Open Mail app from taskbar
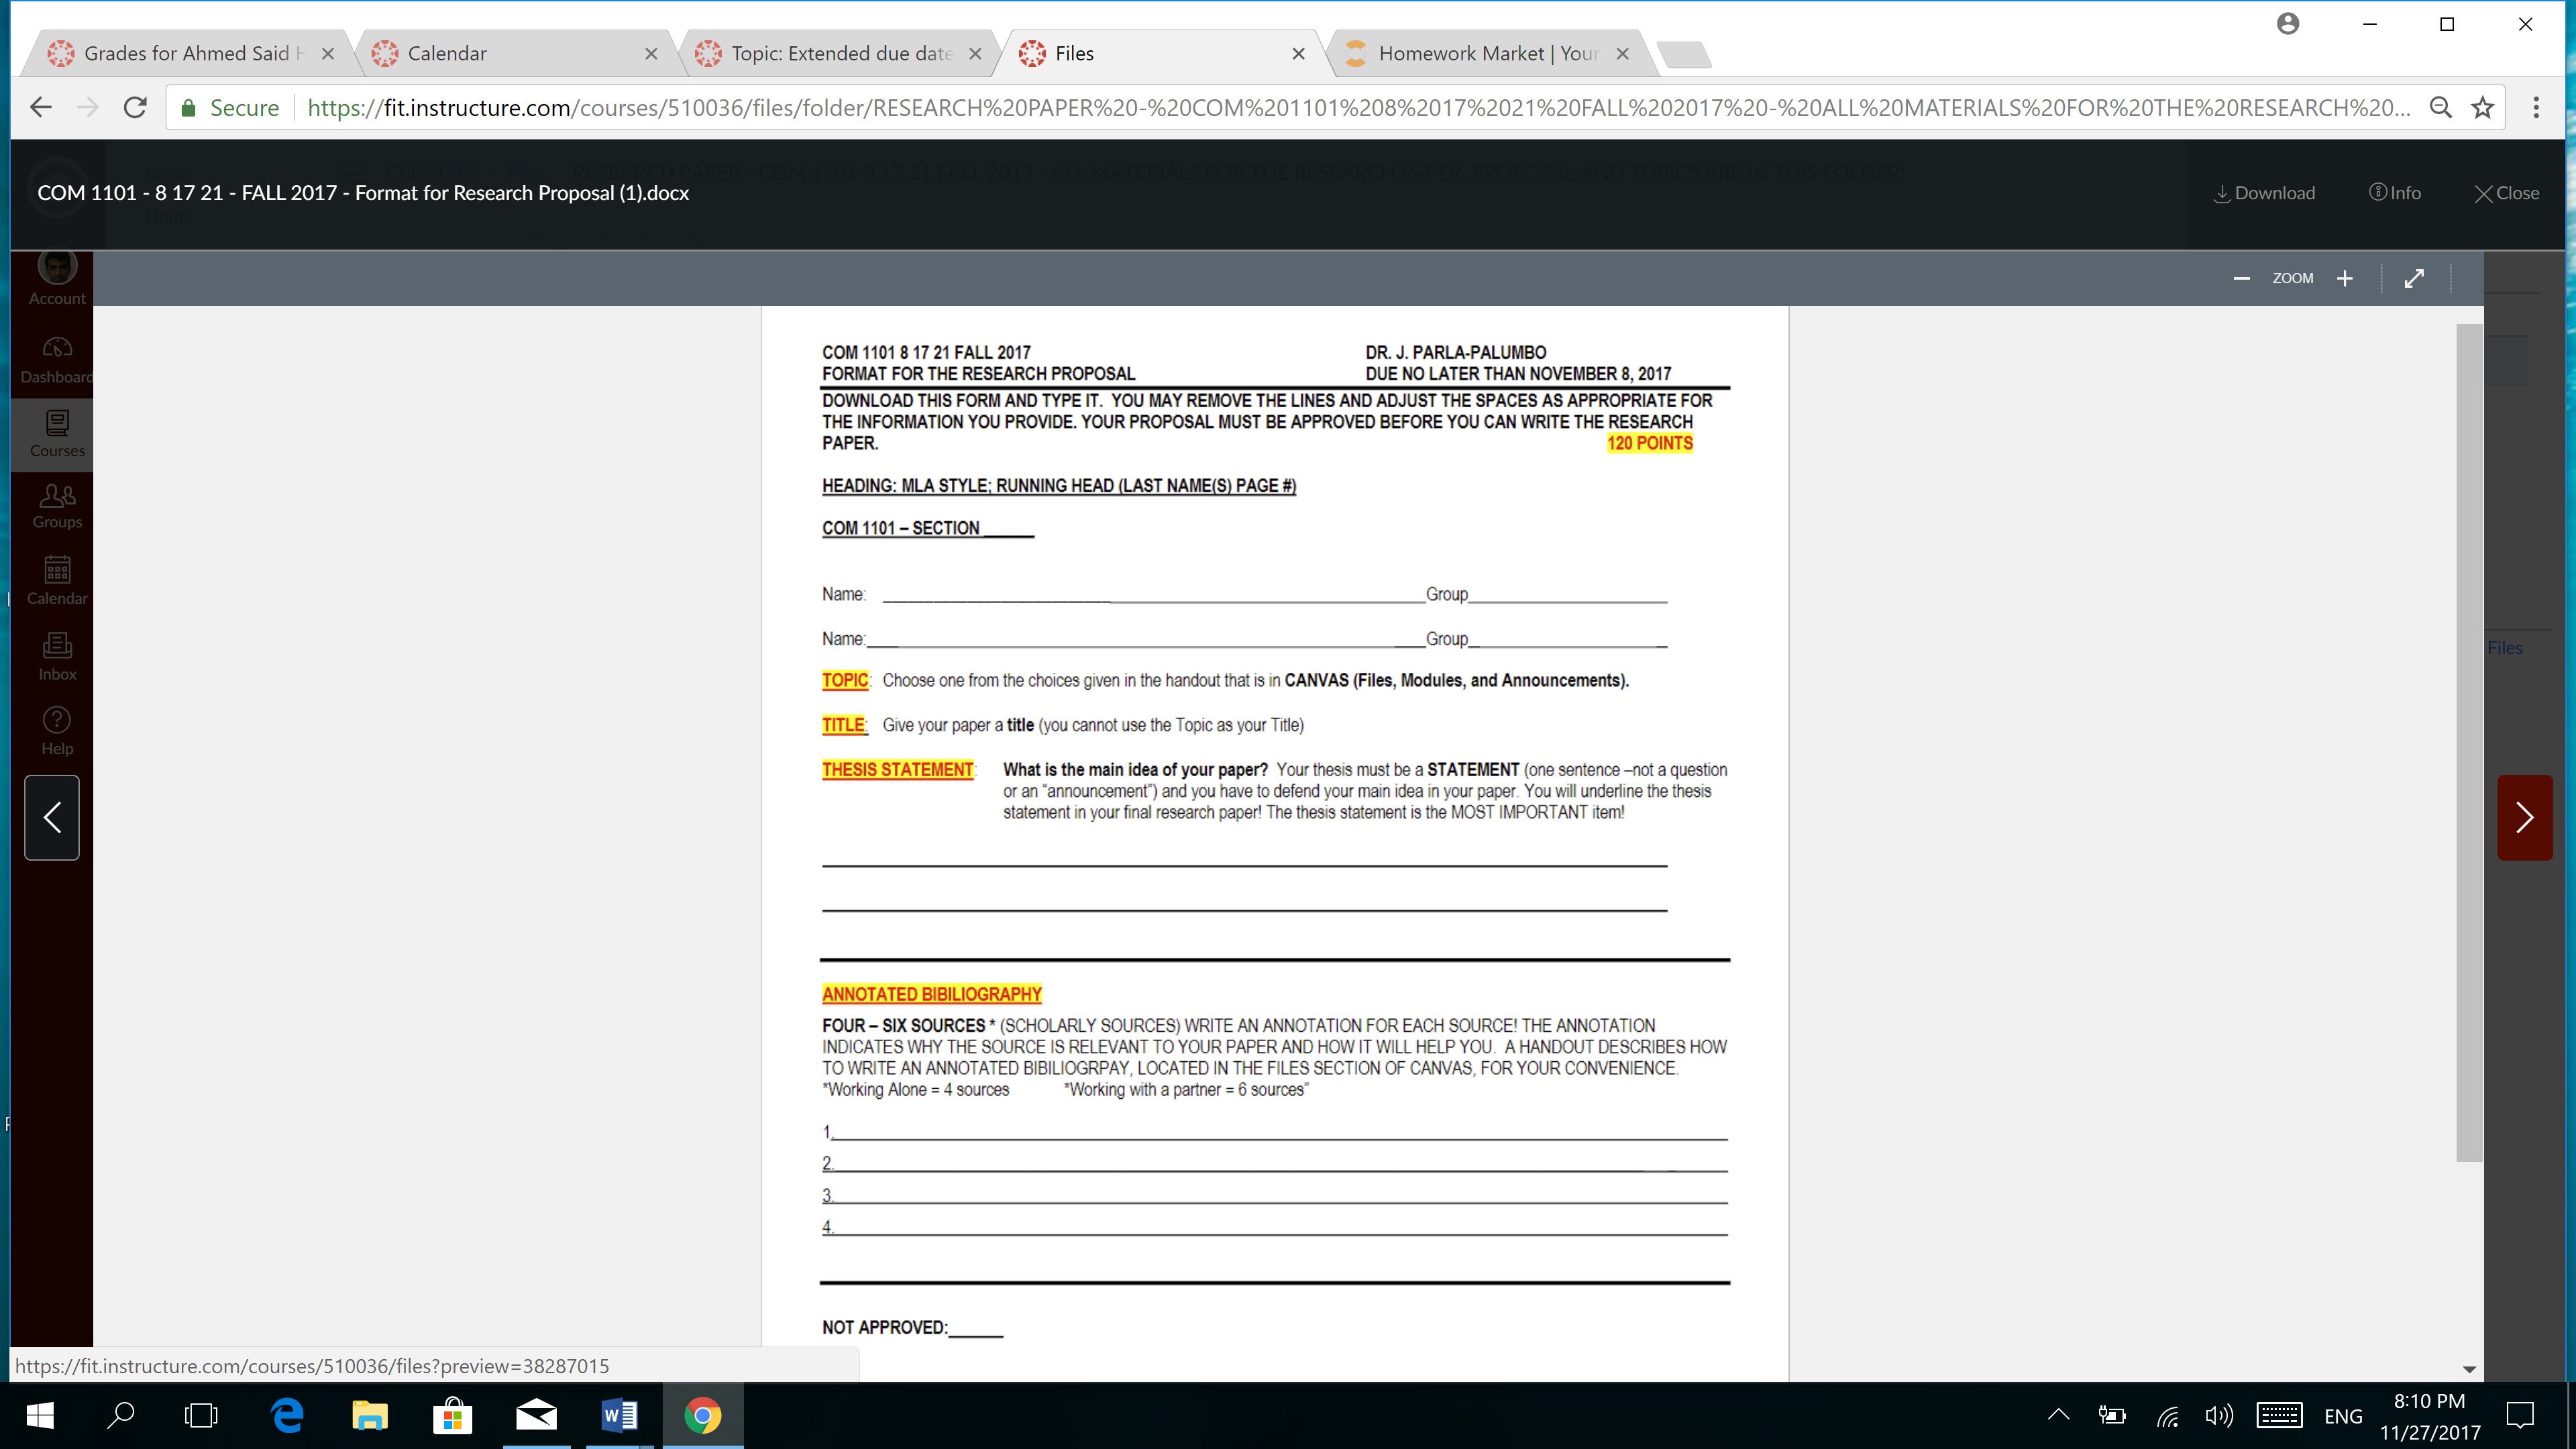 pos(536,1415)
